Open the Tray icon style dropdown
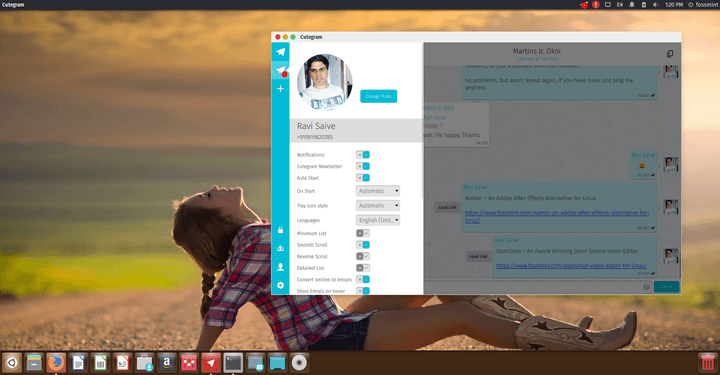The height and width of the screenshot is (375, 720). (x=378, y=205)
